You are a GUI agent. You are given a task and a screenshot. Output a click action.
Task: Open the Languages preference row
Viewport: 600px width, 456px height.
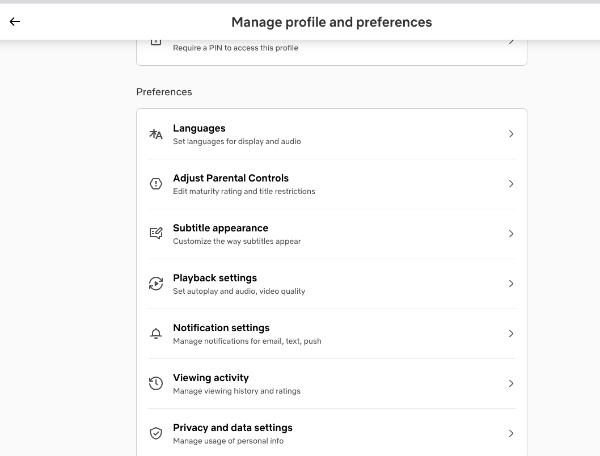pos(332,134)
